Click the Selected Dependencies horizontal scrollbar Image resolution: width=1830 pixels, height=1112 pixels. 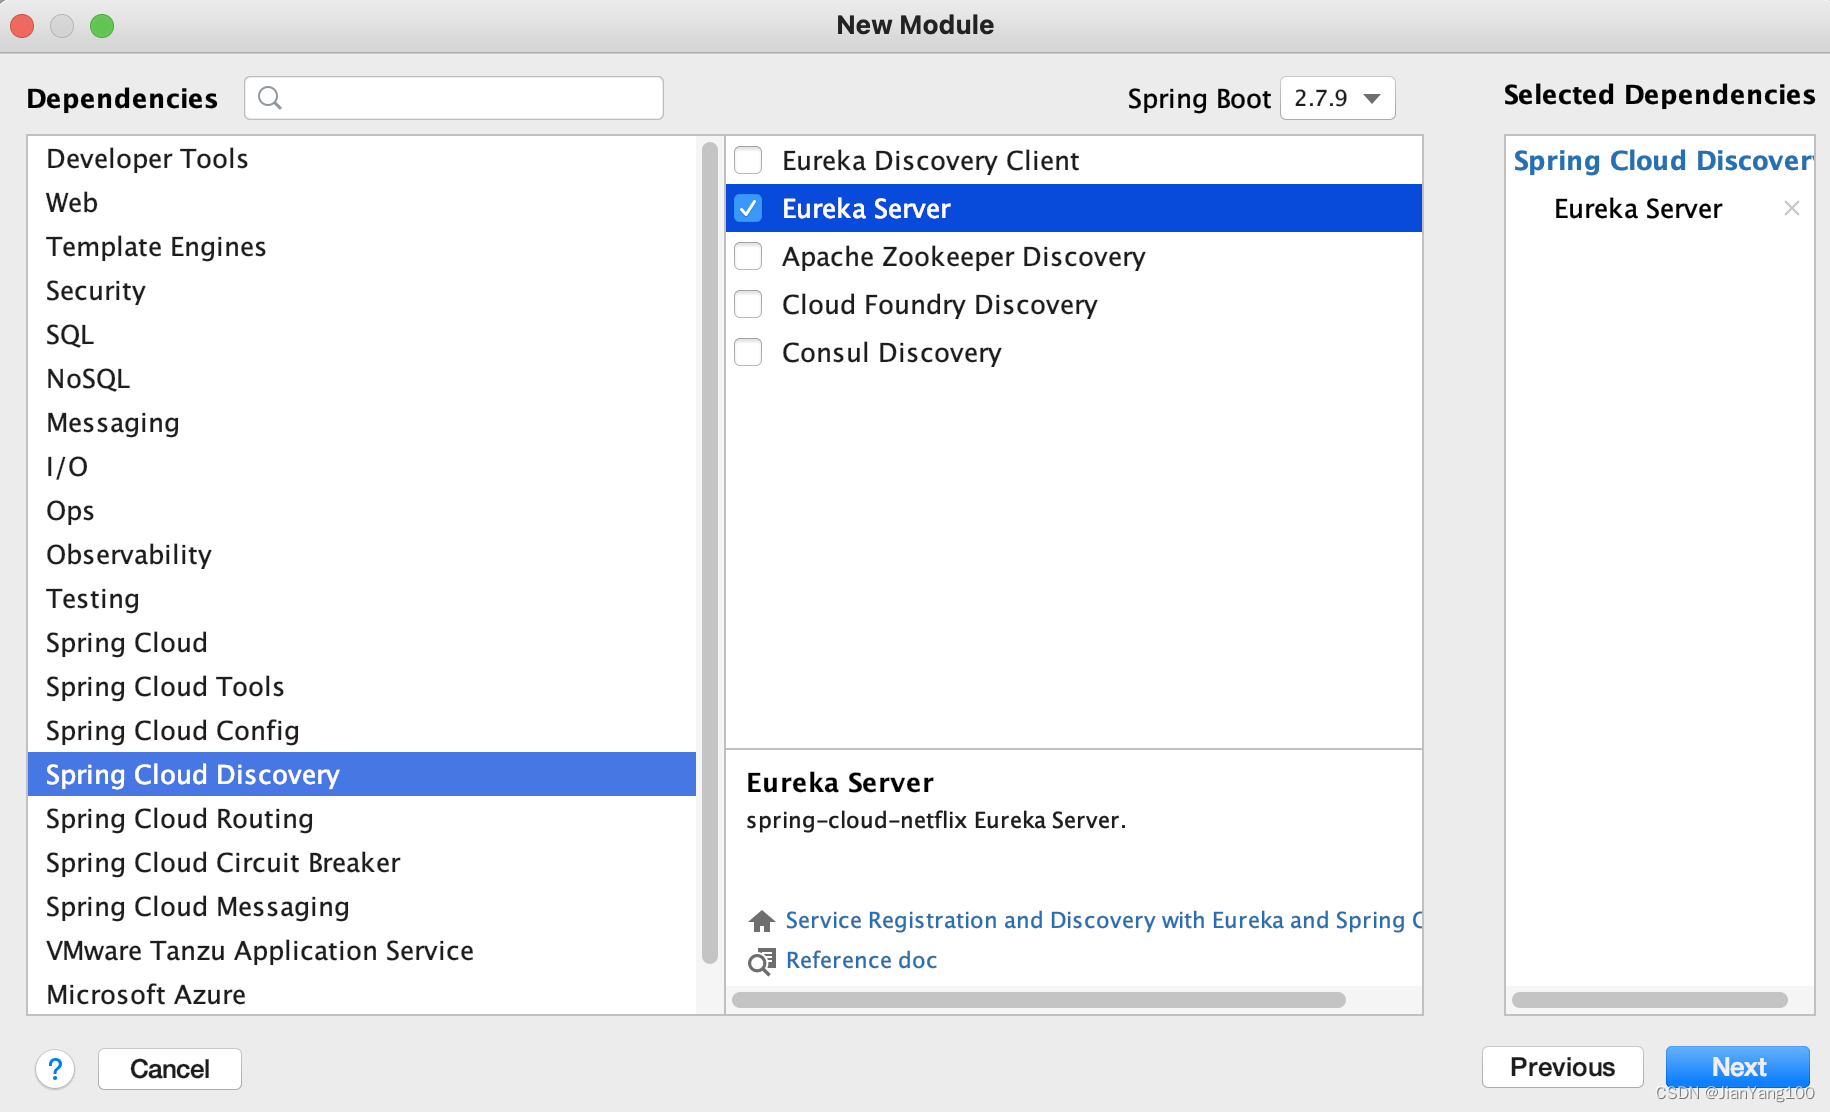[1650, 1000]
